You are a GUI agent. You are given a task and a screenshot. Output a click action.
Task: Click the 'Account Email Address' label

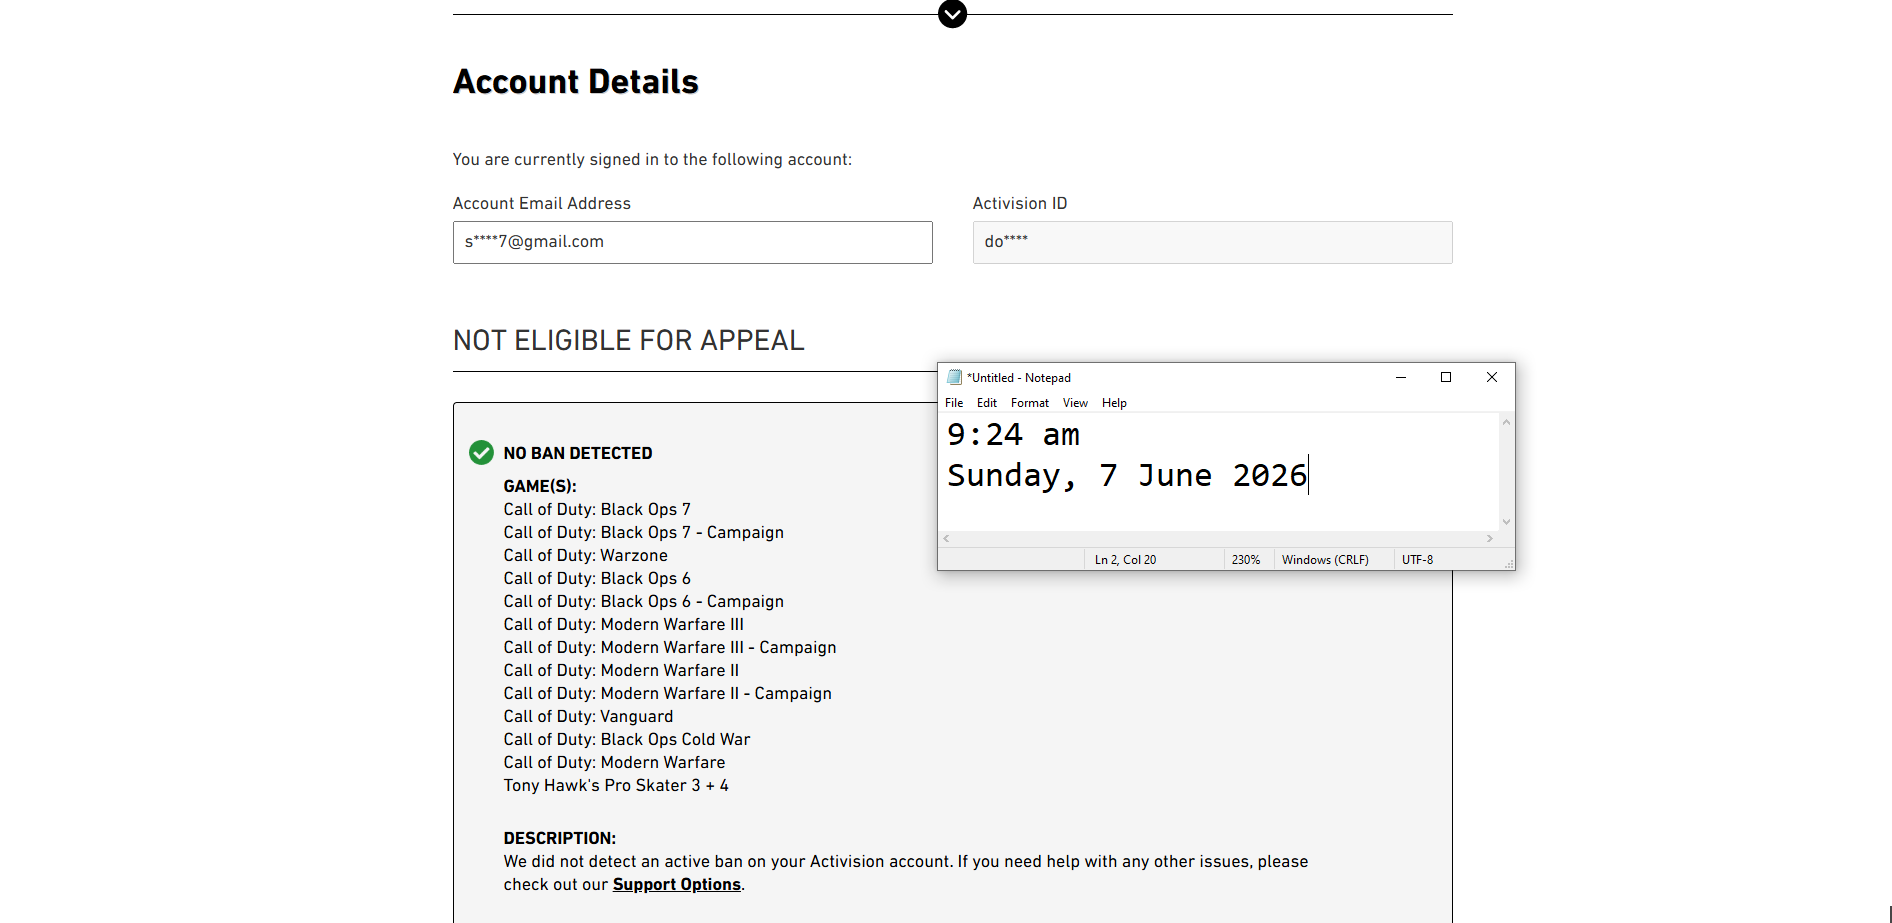click(x=542, y=203)
